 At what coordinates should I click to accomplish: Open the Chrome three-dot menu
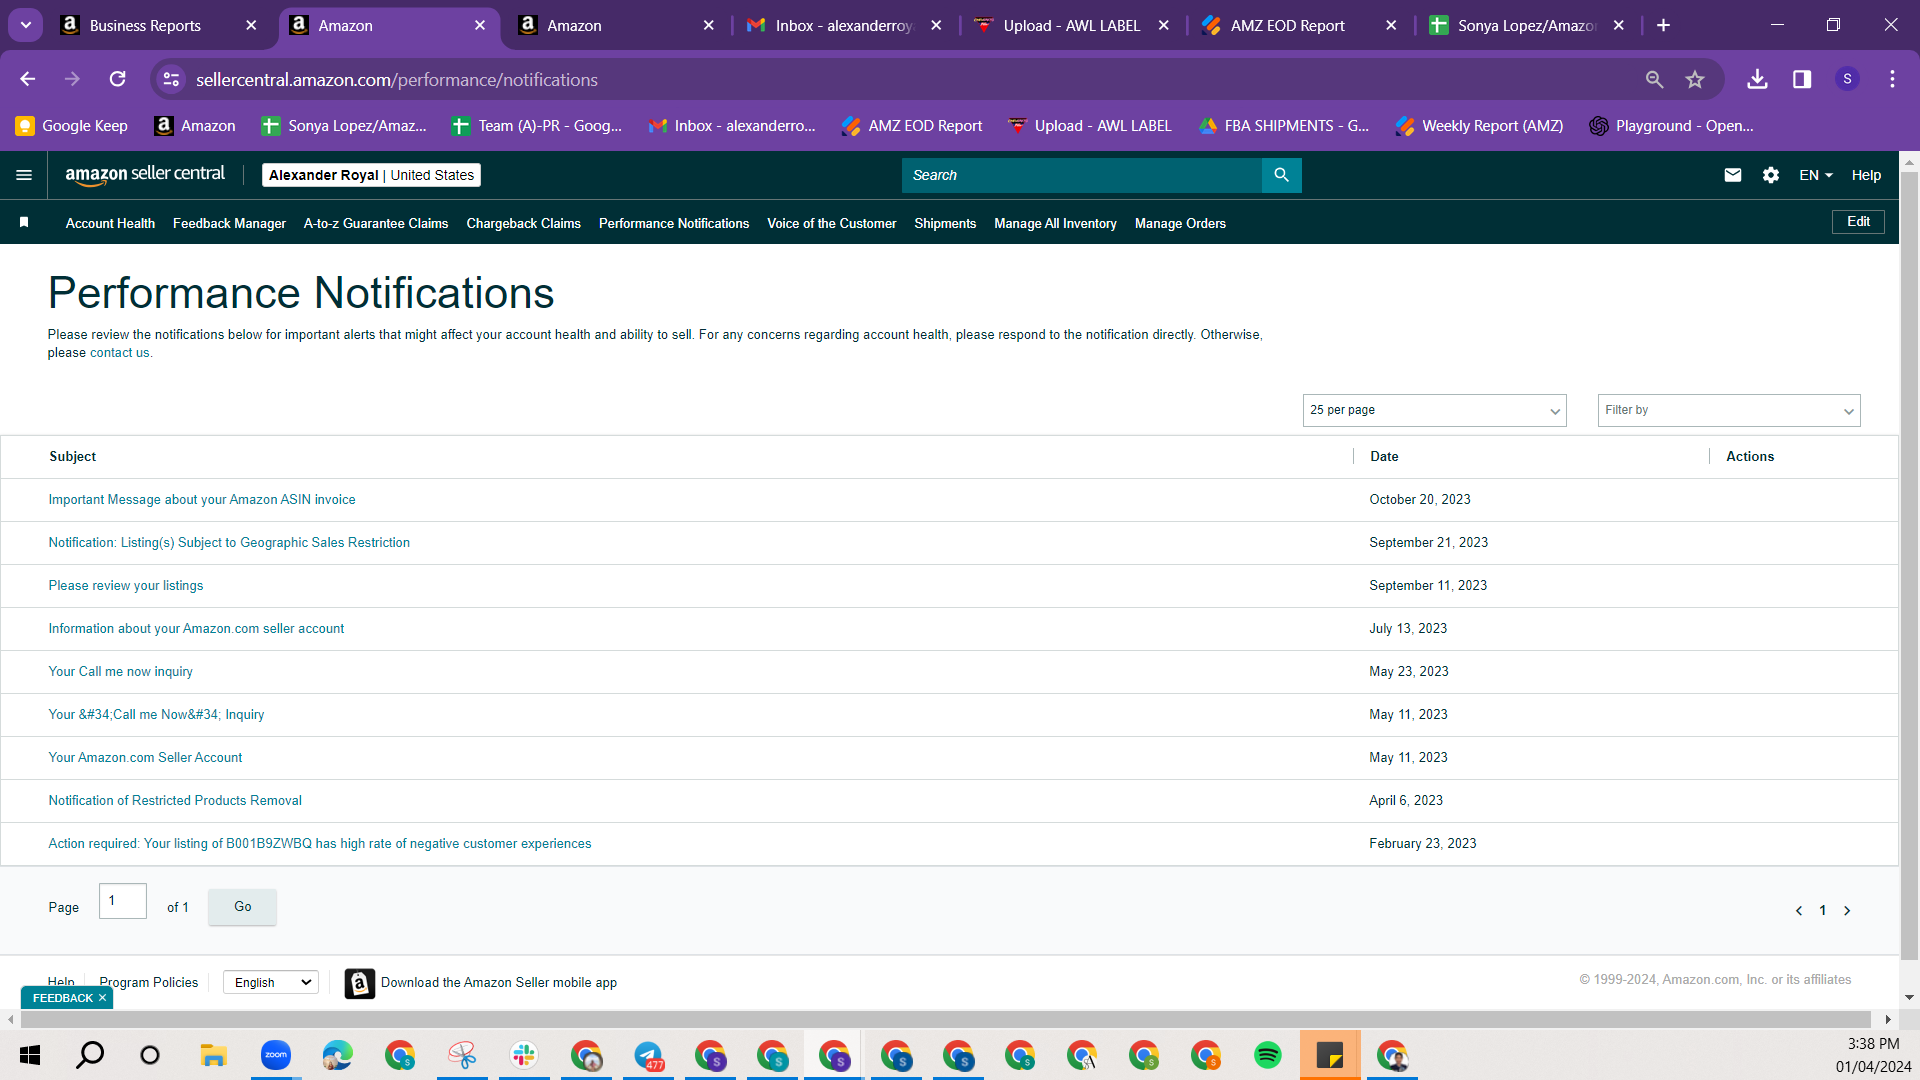(x=1892, y=79)
